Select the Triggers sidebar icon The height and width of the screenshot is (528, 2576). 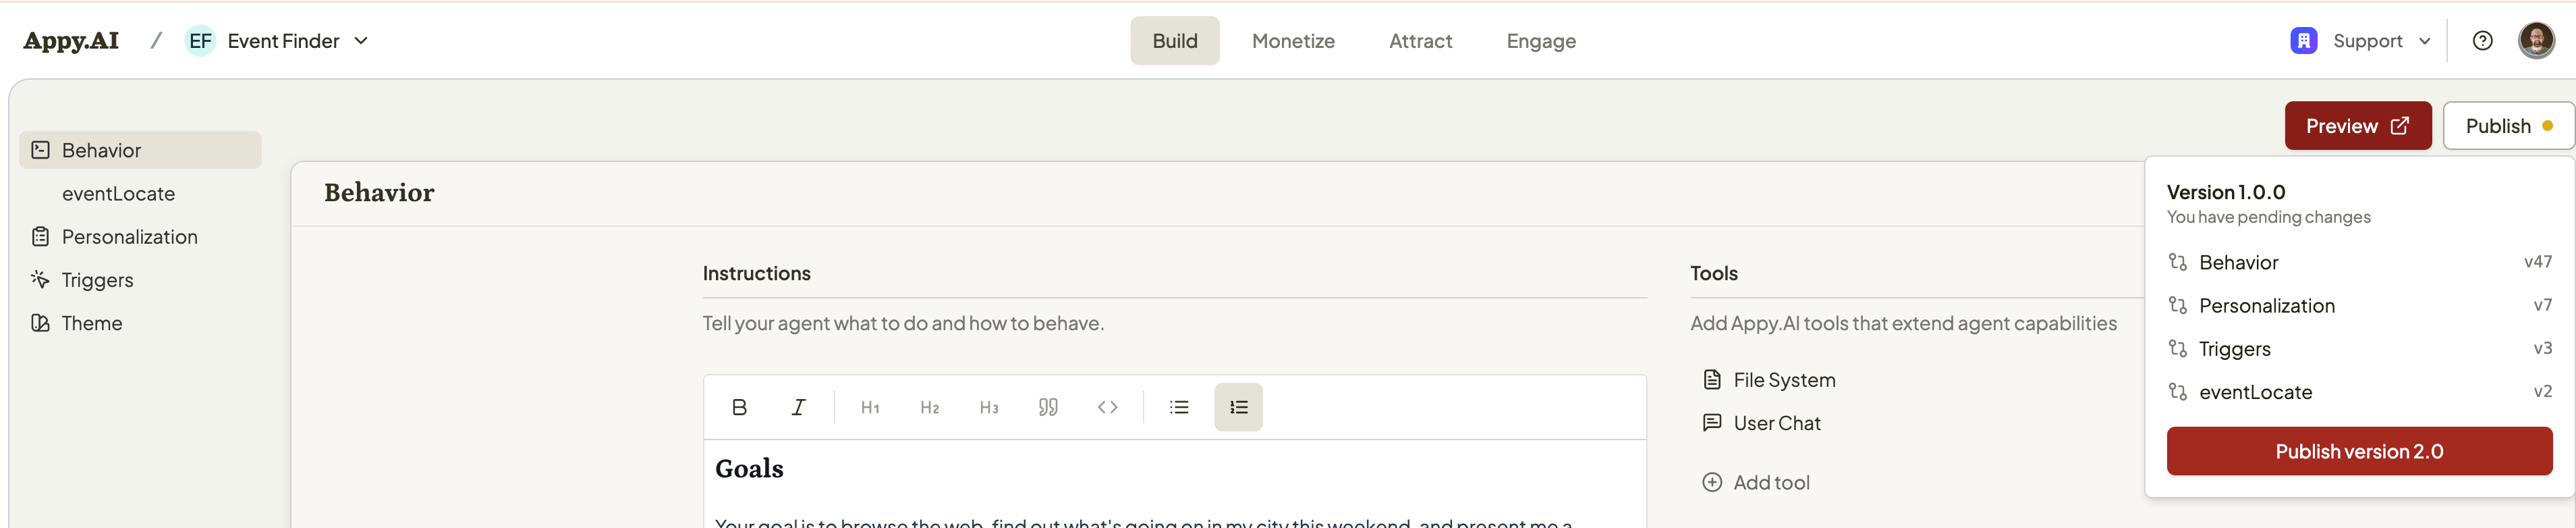[x=40, y=279]
